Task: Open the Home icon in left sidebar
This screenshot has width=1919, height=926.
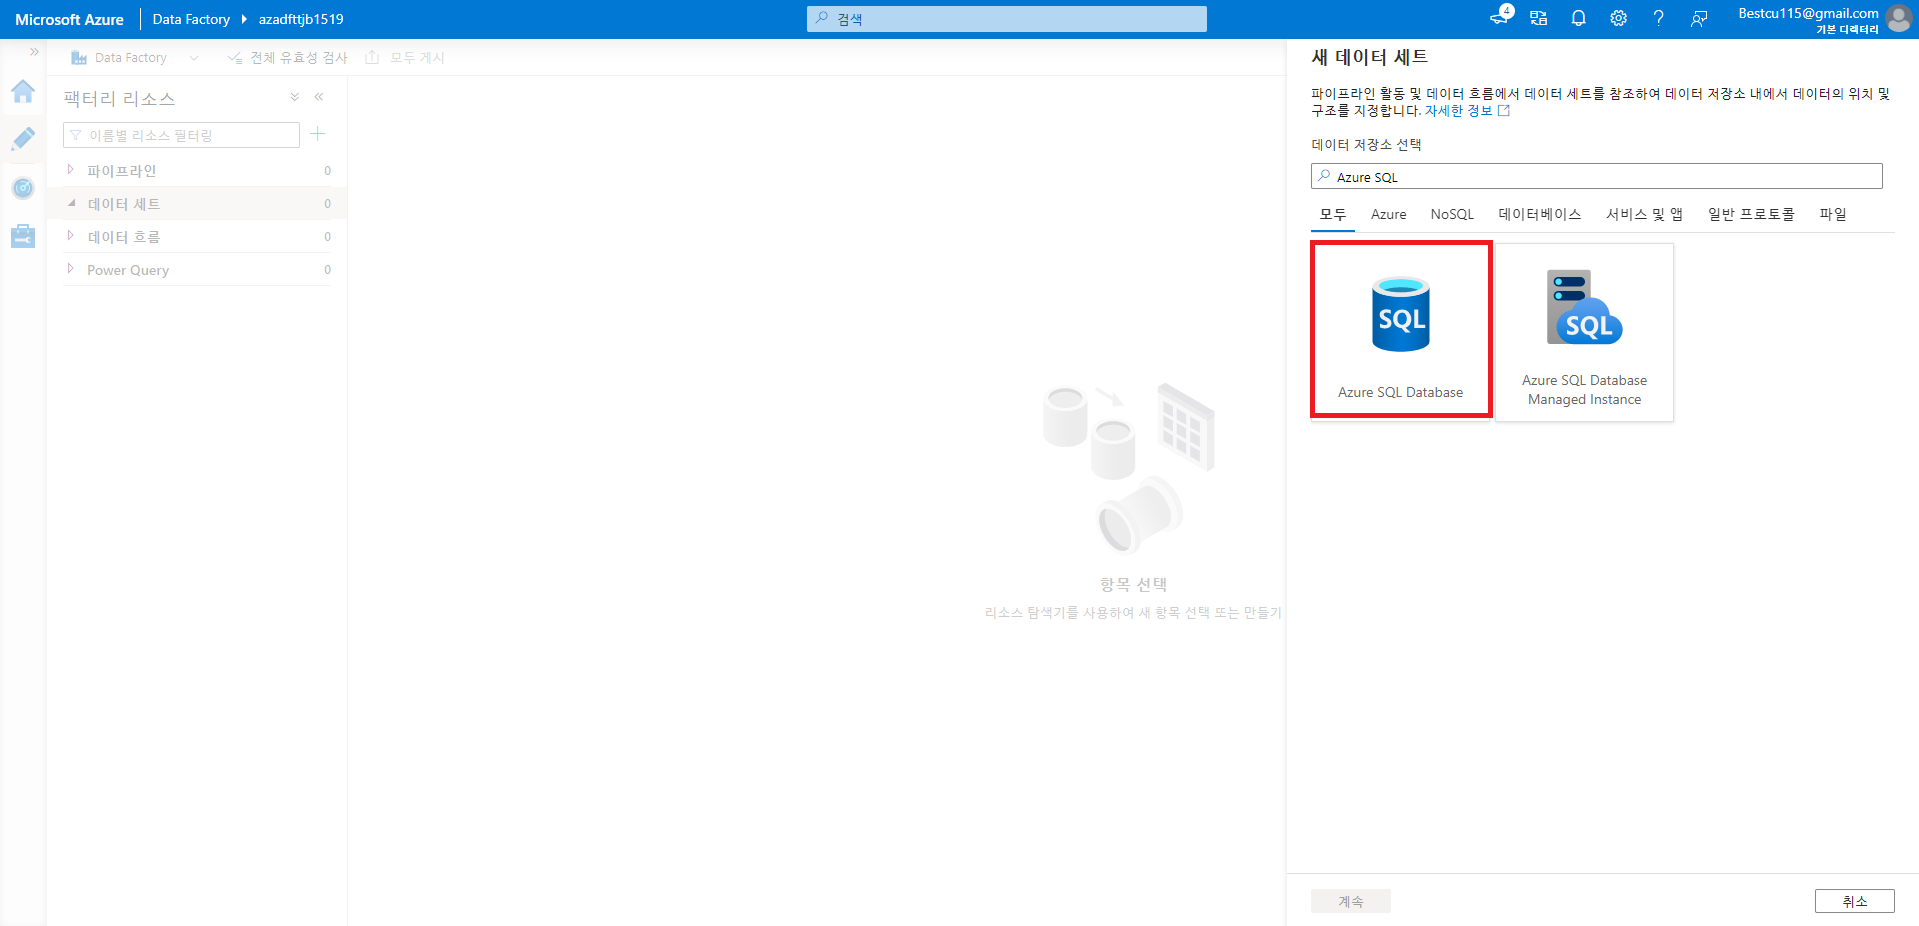Action: pyautogui.click(x=23, y=92)
